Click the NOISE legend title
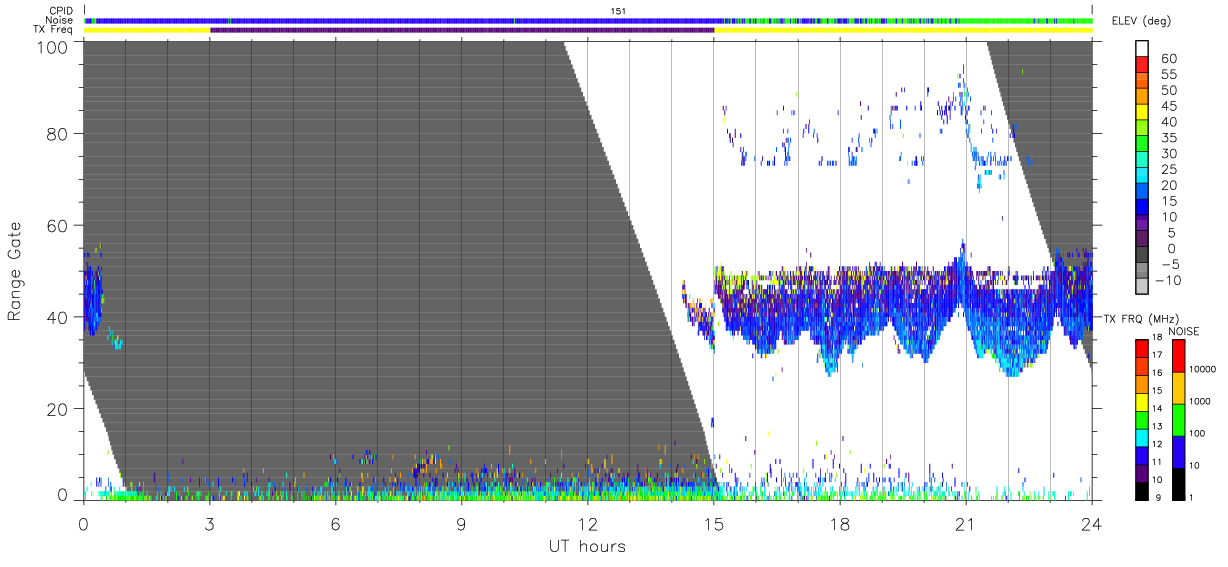The image size is (1228, 567). pos(1183,331)
